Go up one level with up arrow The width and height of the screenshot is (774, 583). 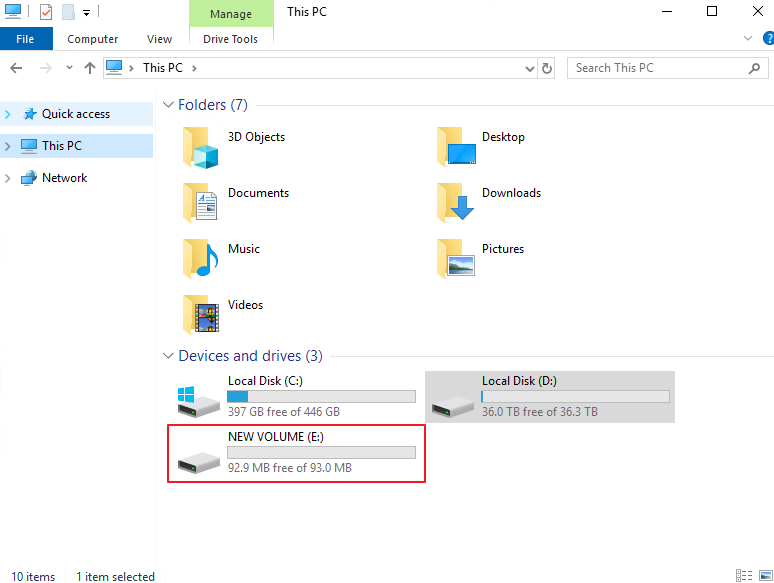(x=89, y=68)
